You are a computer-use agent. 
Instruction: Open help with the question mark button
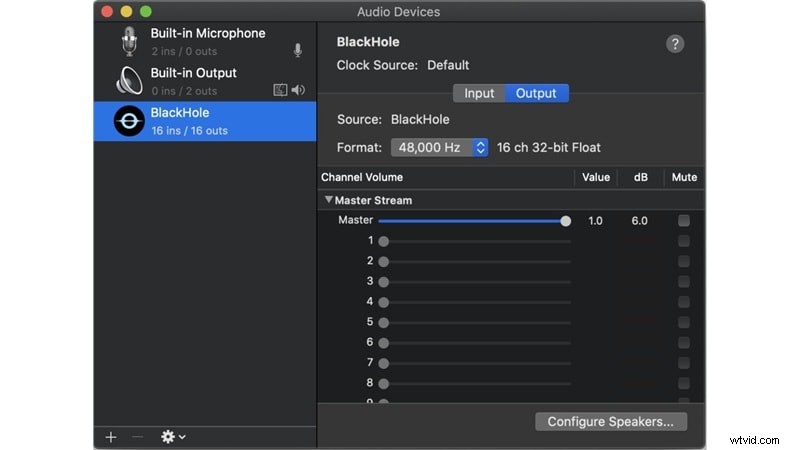(x=675, y=44)
